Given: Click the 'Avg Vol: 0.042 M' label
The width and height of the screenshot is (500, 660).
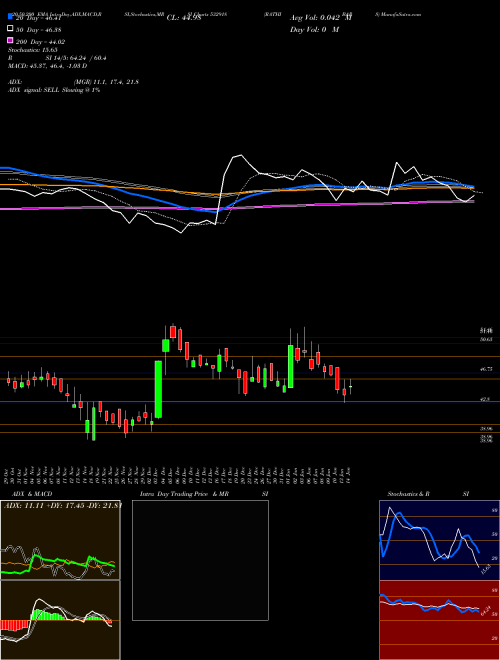Looking at the screenshot, I should click(x=321, y=18).
